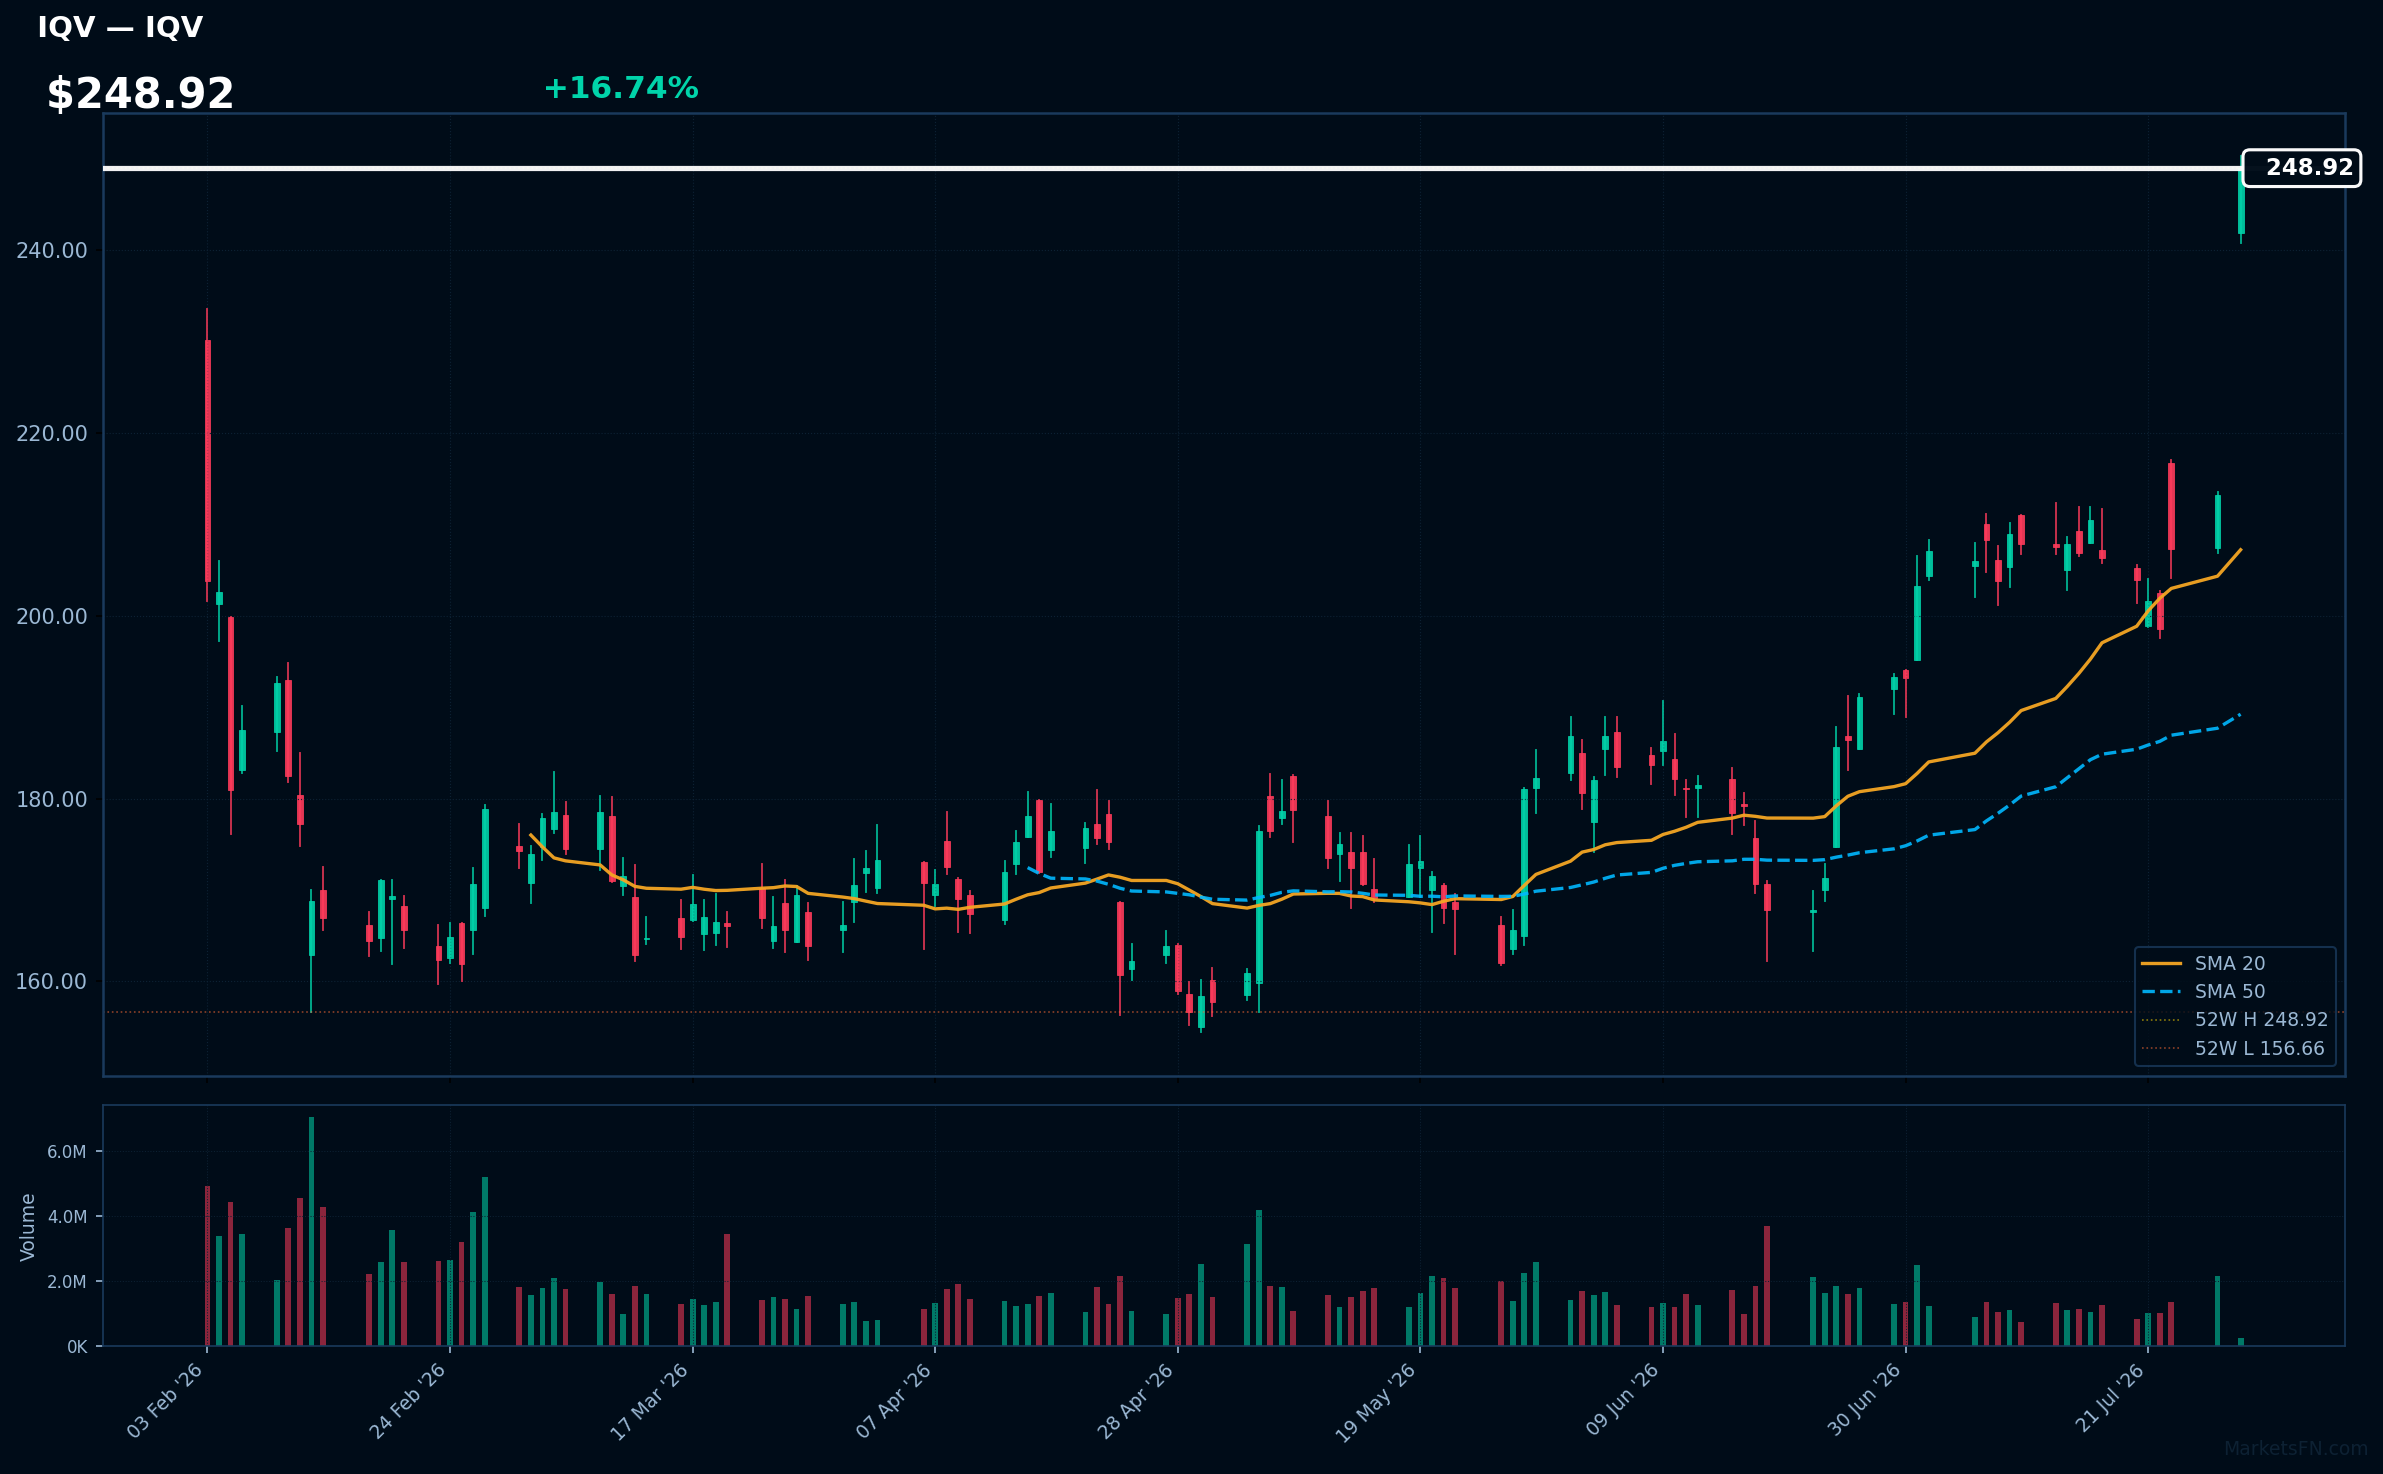This screenshot has width=2383, height=1474.
Task: Click the 4.0M volume axis label
Action: (x=67, y=1217)
